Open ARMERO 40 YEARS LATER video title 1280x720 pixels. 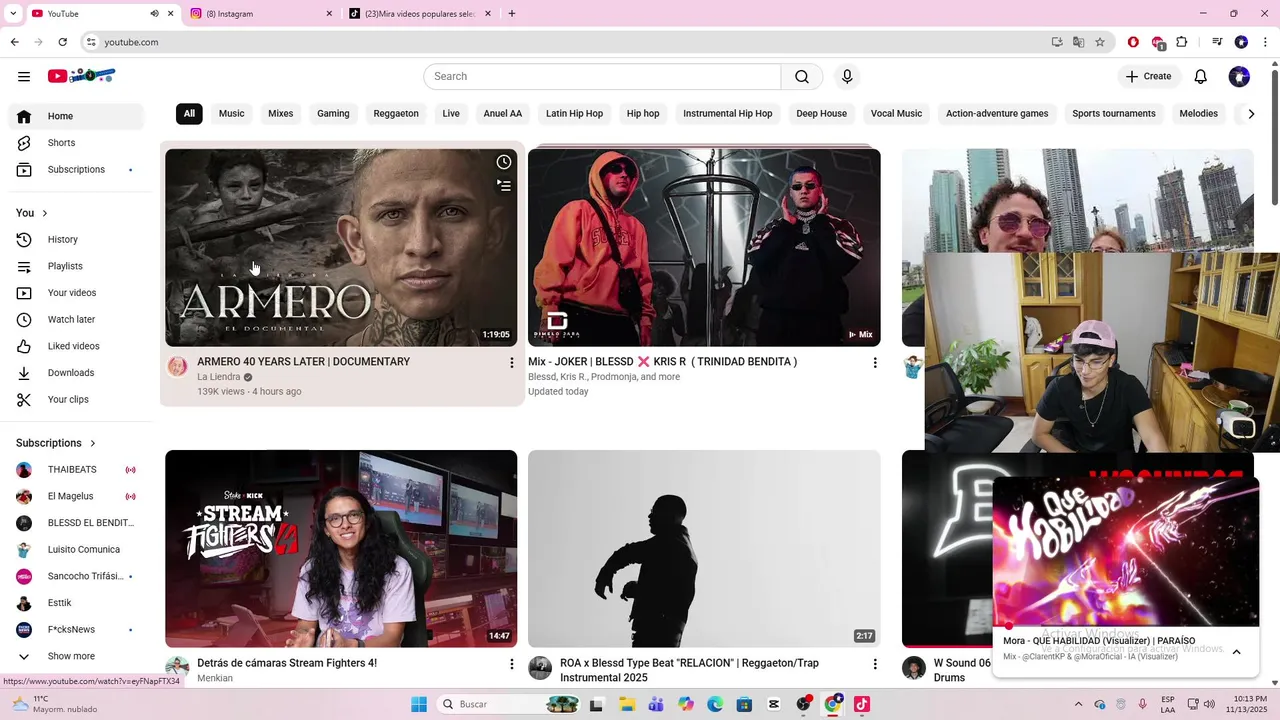304,362
